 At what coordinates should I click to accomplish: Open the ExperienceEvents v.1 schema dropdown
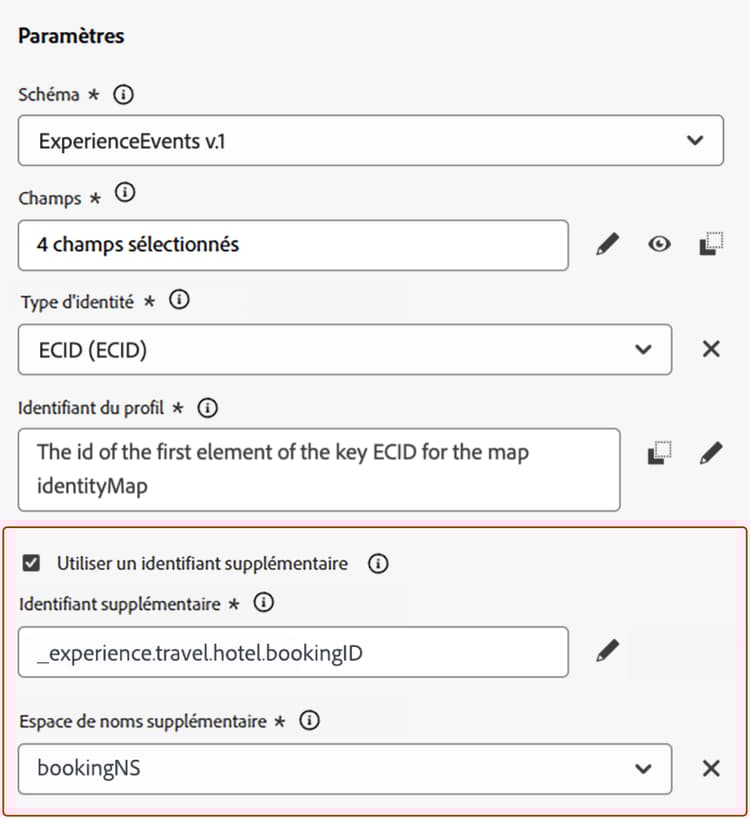tap(370, 140)
